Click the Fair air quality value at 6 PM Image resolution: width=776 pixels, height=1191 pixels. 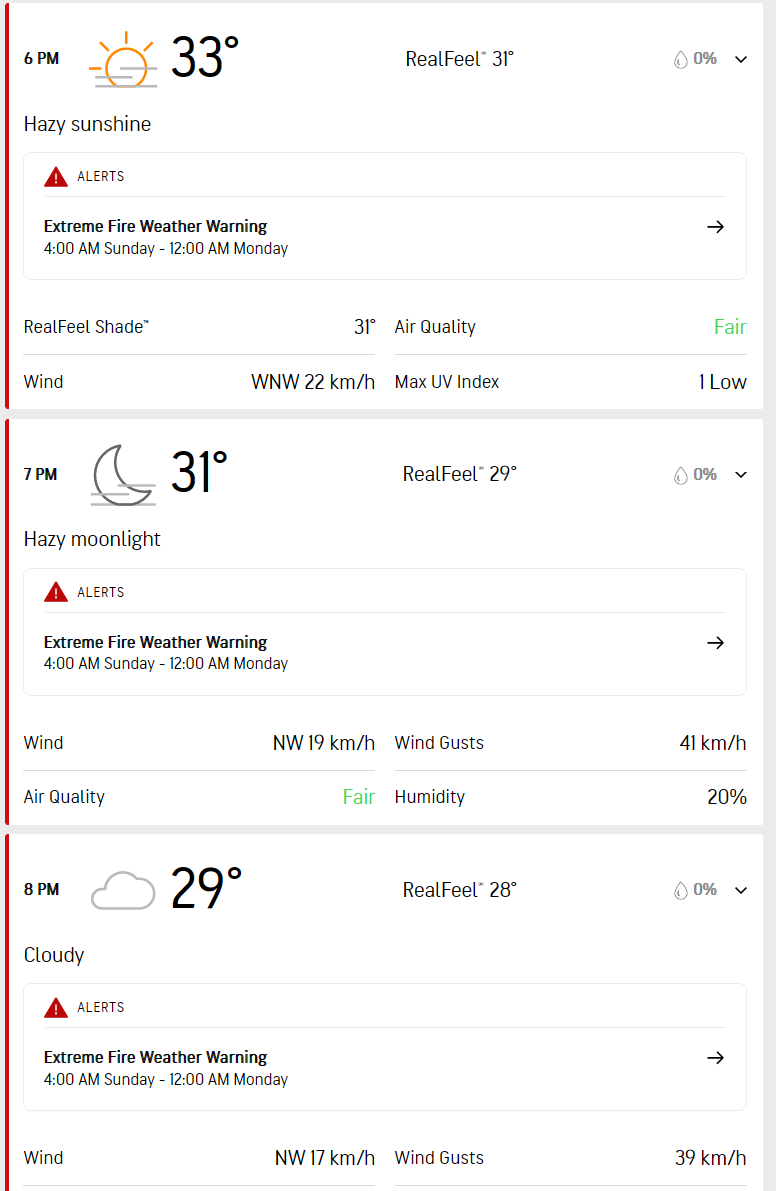[x=730, y=327]
